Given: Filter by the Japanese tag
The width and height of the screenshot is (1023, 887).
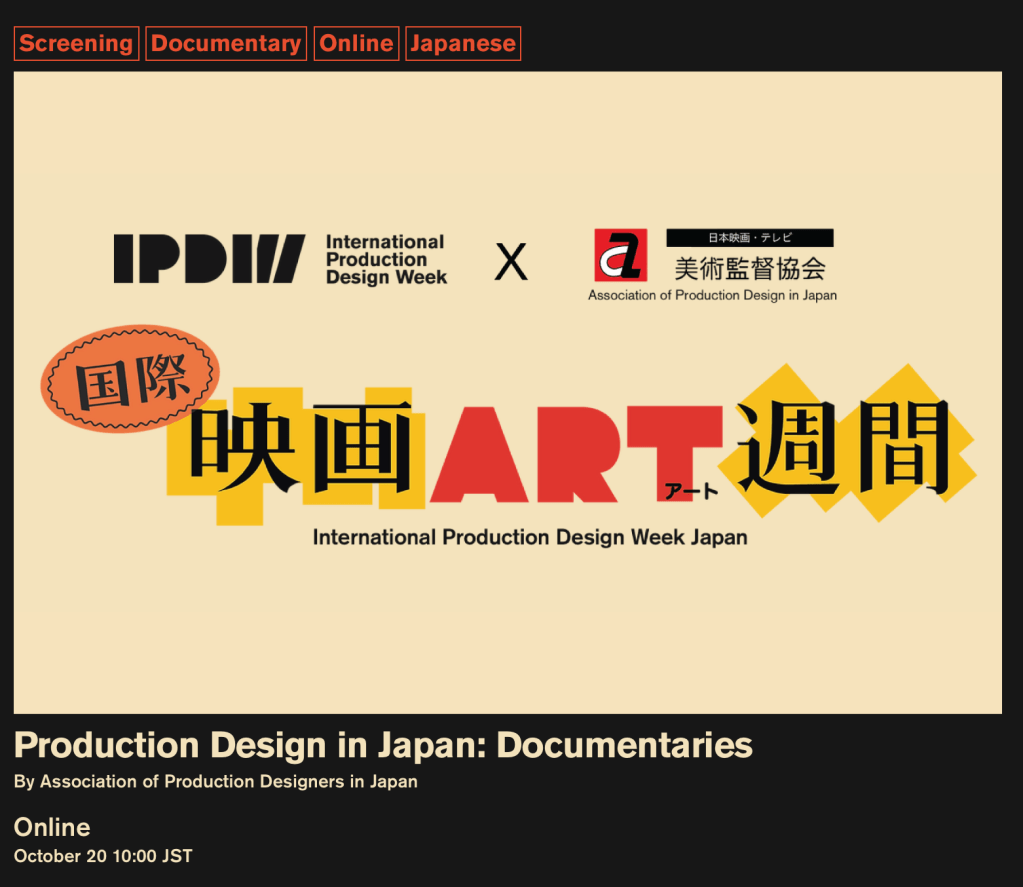Looking at the screenshot, I should tap(463, 44).
